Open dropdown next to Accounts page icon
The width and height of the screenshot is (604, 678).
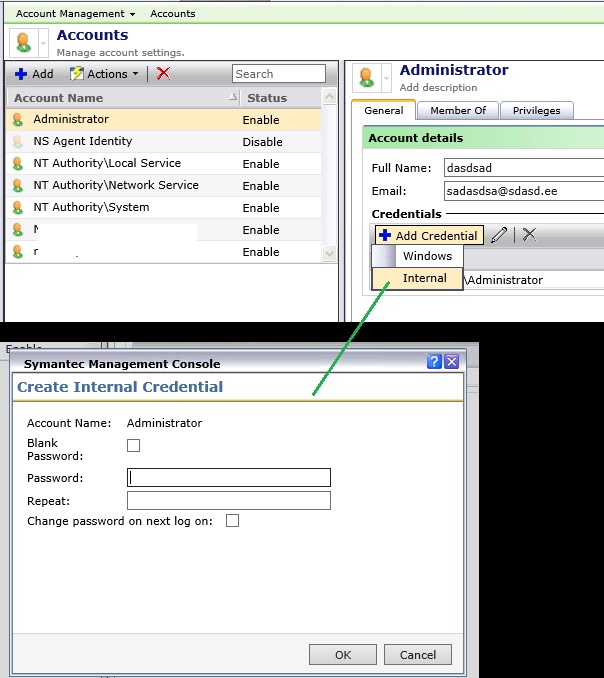tap(43, 43)
